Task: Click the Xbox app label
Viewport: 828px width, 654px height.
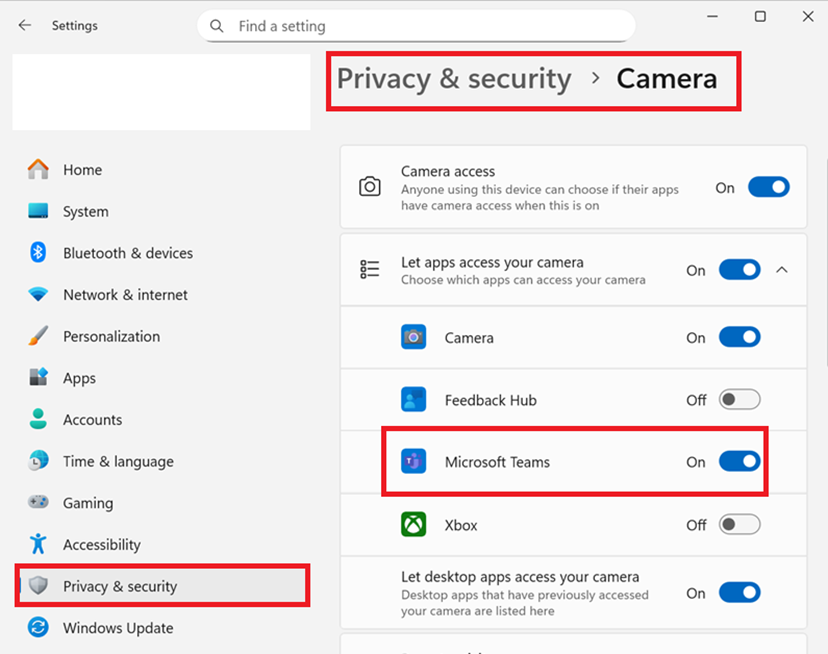Action: point(461,525)
